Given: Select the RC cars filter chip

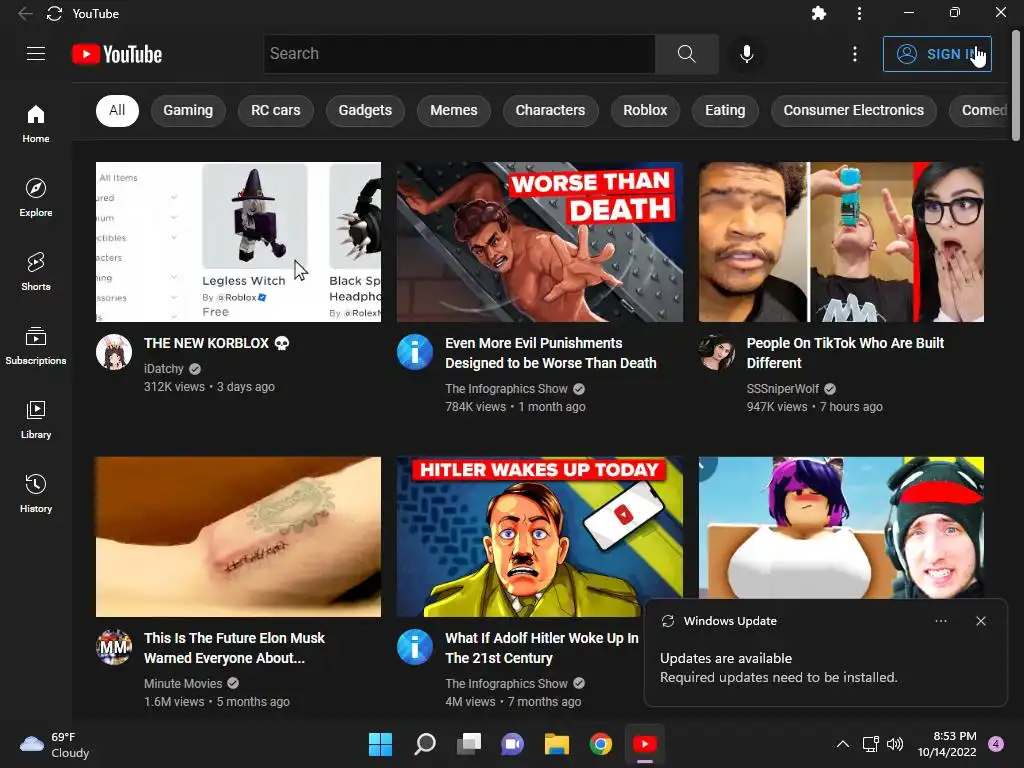Looking at the screenshot, I should [x=276, y=110].
